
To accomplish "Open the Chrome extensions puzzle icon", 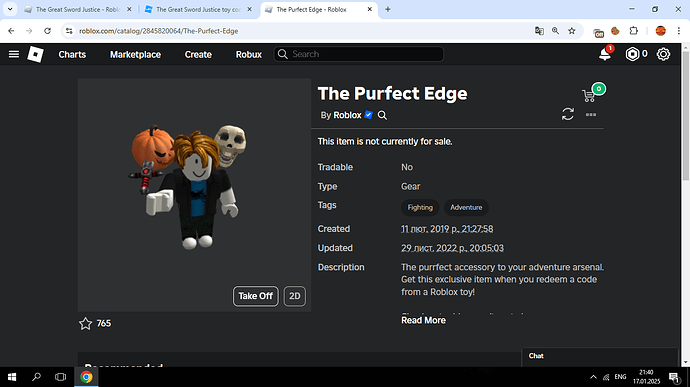I will click(x=634, y=31).
